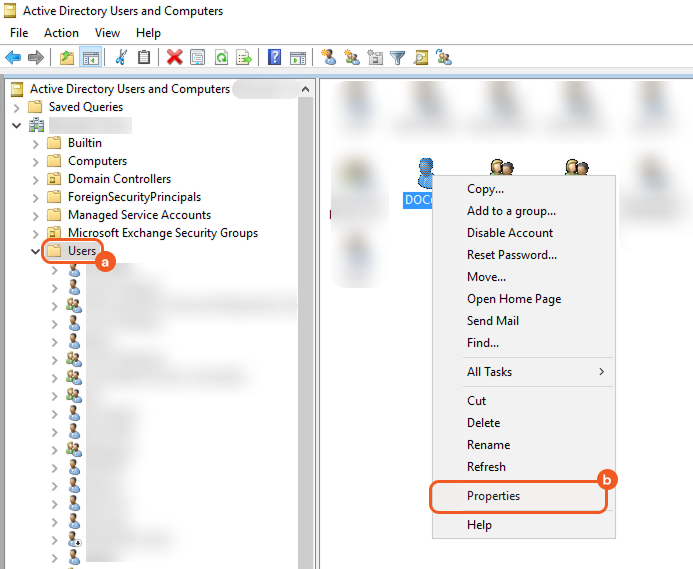This screenshot has width=693, height=569.
Task: Select Reset Password... in the context menu
Action: point(511,255)
